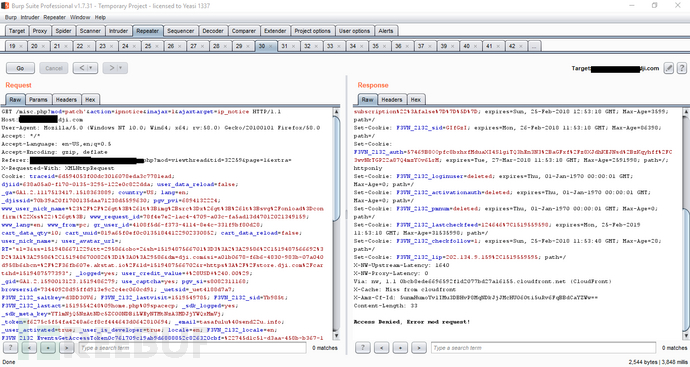
Task: Close Repeater tab 36 with its x
Action: pyautogui.click(x=407, y=46)
